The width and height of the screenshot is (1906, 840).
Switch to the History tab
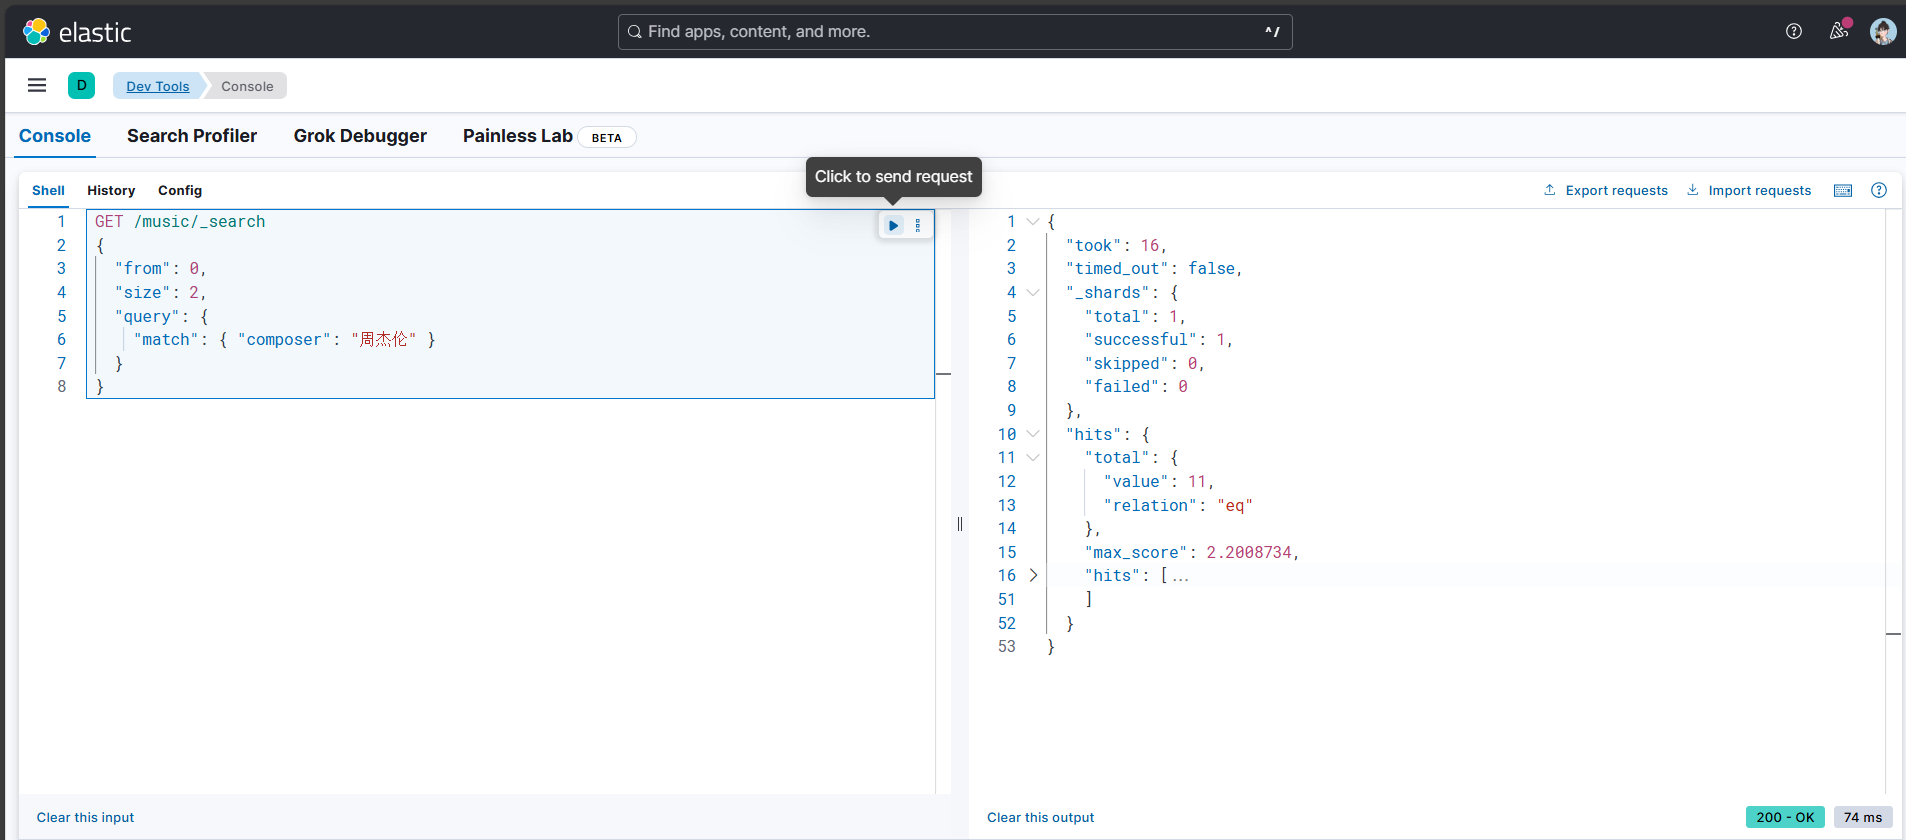111,191
